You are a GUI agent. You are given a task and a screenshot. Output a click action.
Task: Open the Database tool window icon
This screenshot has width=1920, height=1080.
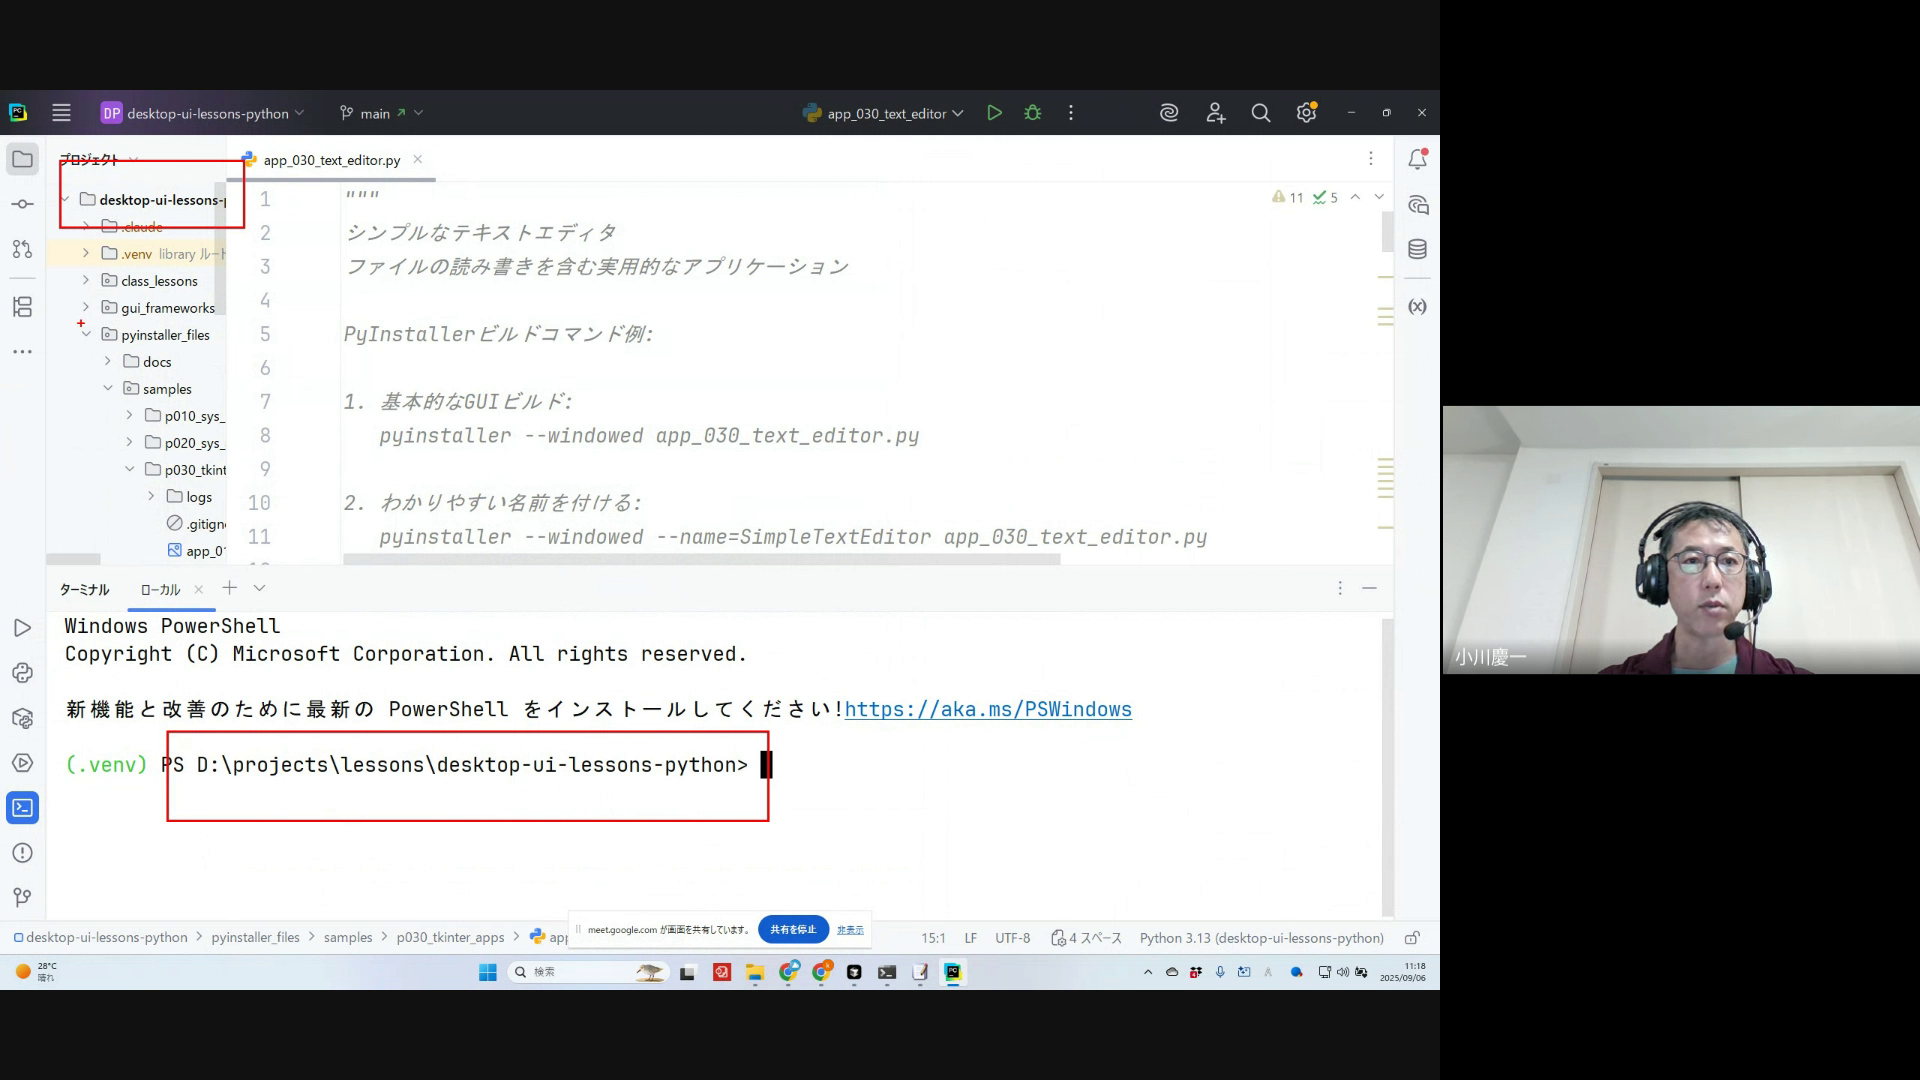tap(1417, 249)
